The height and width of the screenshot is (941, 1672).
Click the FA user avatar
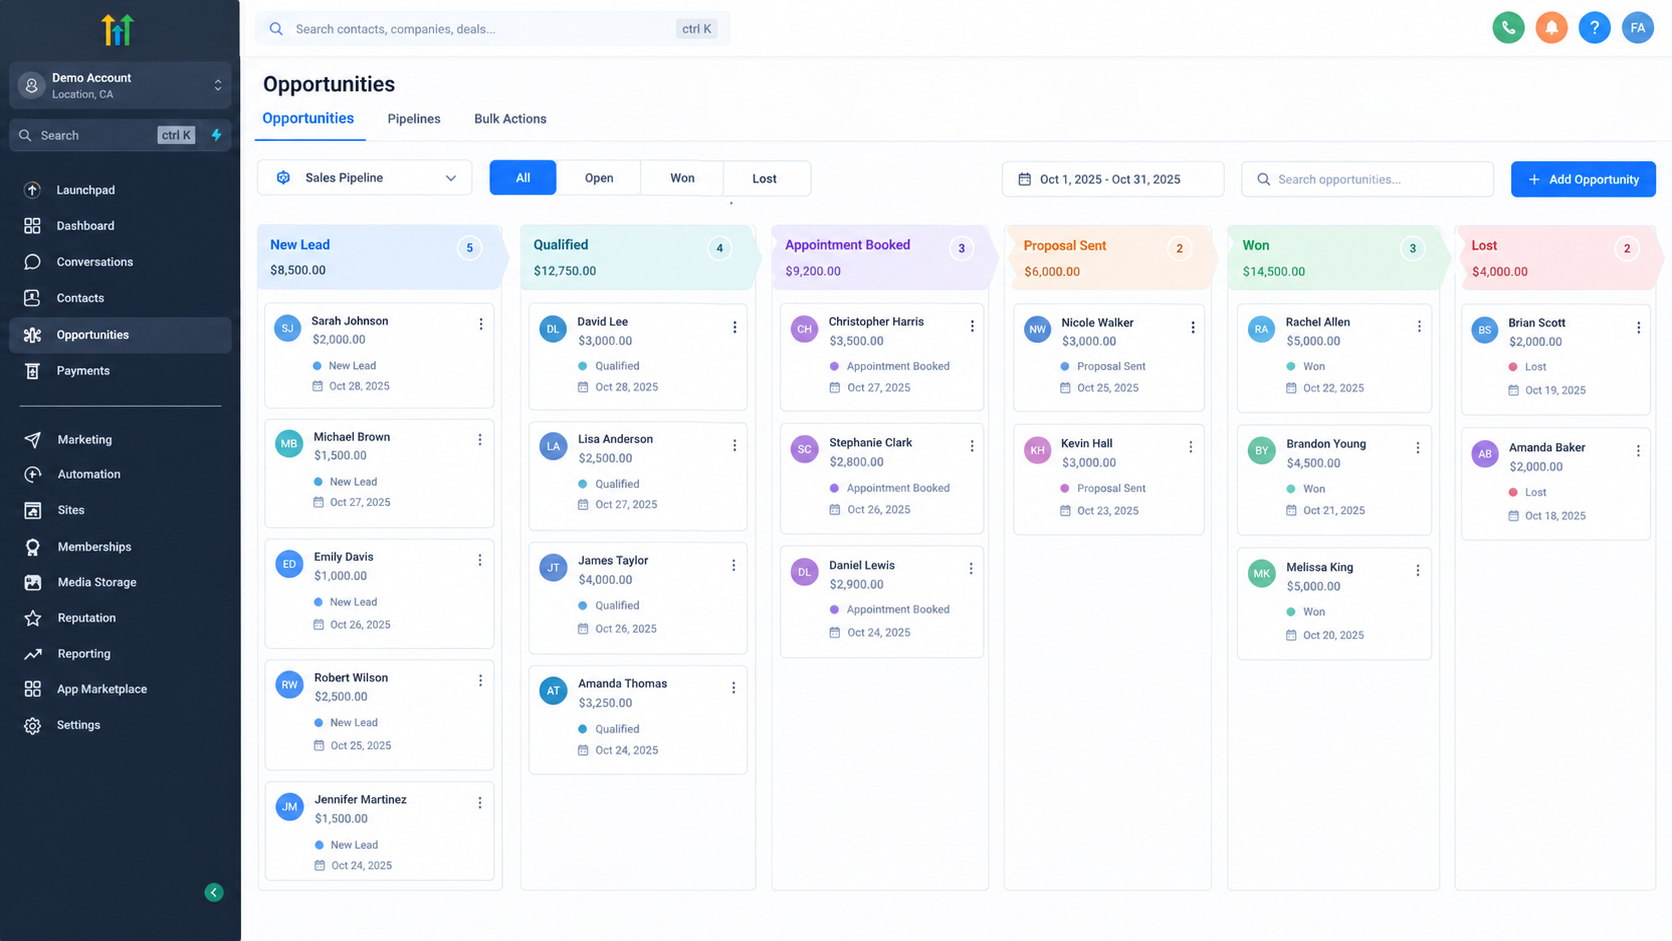pos(1637,28)
